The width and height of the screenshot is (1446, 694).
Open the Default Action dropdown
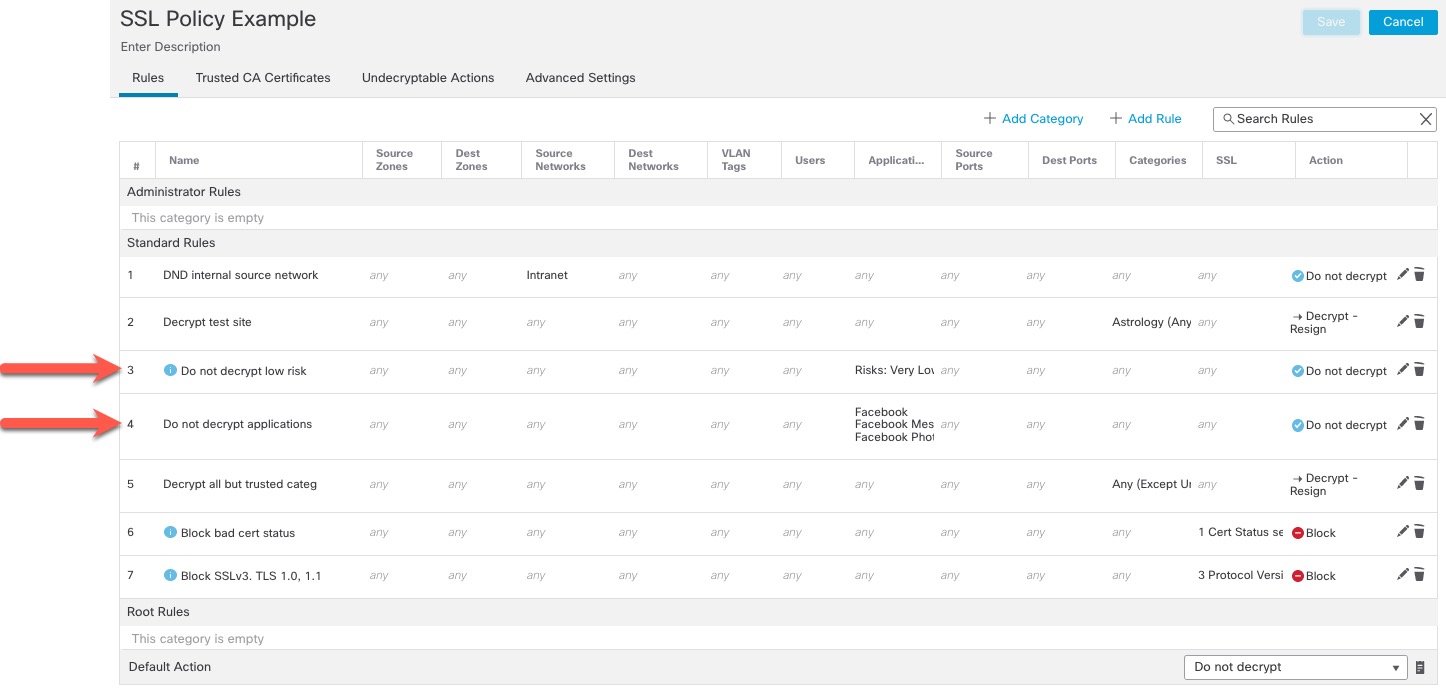(1394, 666)
